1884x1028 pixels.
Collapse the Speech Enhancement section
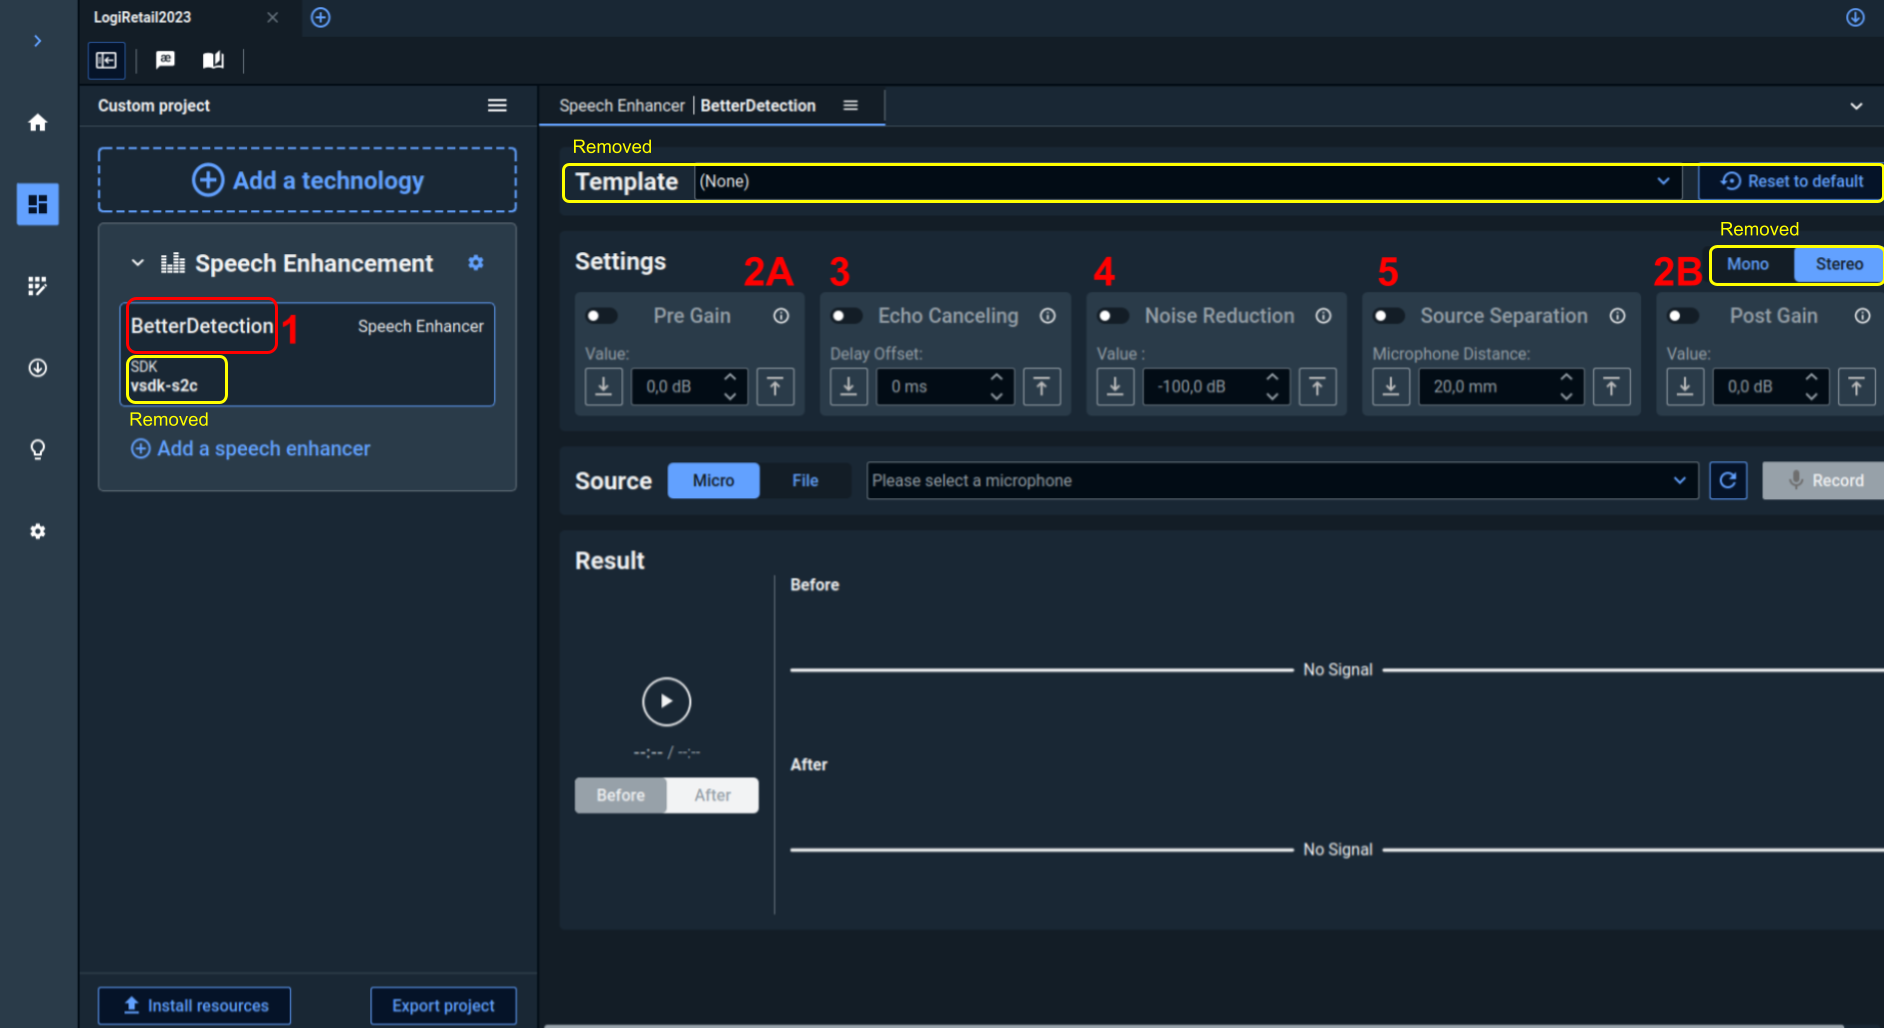(x=138, y=263)
